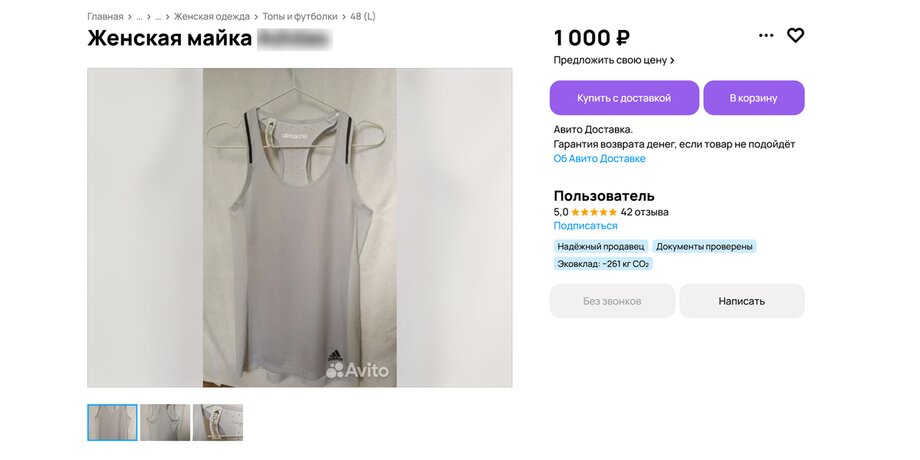
Task: Open "Об Авито Доставке" link
Action: (599, 159)
